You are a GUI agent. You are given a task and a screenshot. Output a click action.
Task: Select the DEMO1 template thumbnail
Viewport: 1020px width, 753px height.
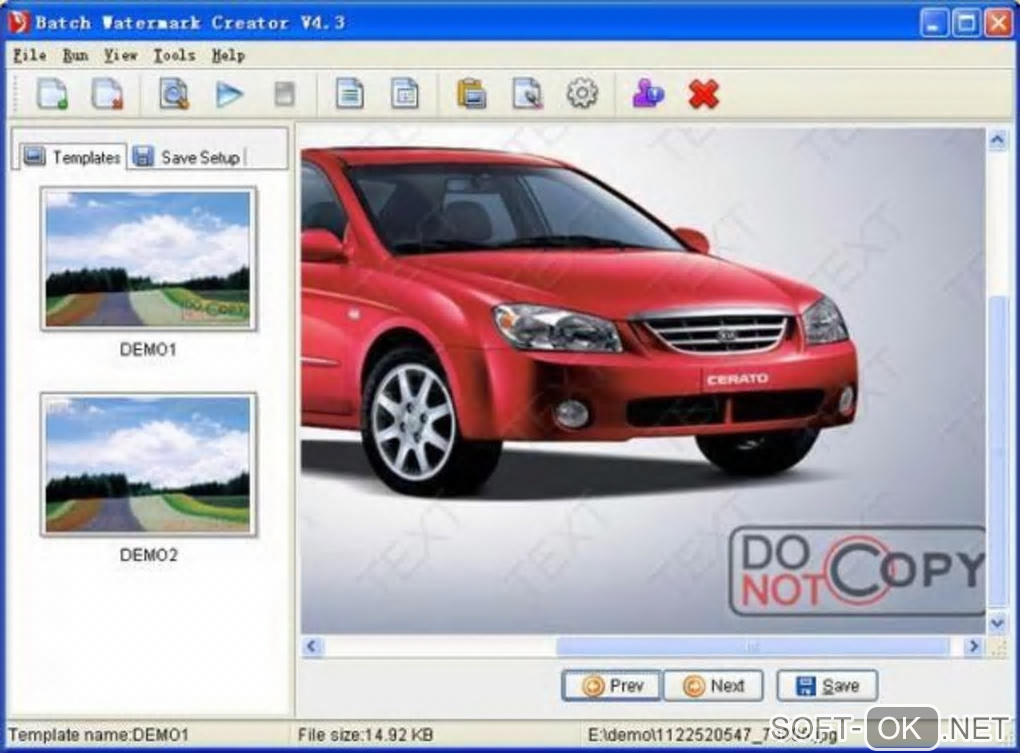click(x=148, y=259)
